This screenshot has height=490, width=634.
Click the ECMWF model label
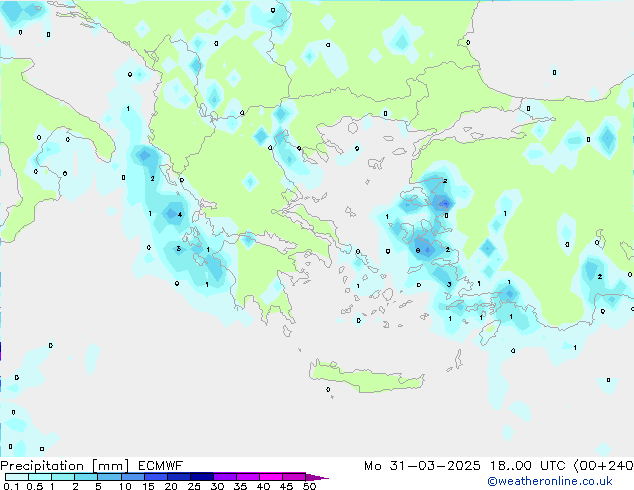pyautogui.click(x=161, y=466)
